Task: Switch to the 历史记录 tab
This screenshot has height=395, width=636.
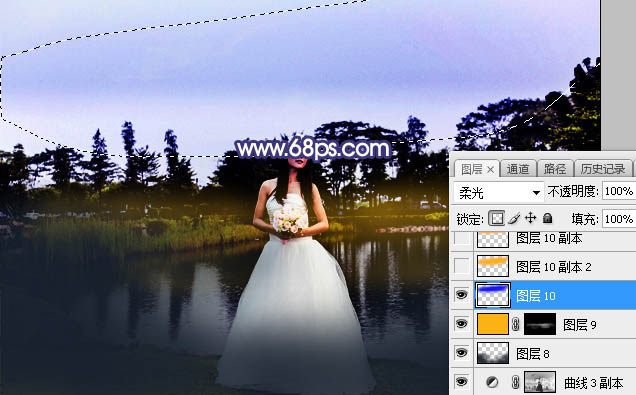Action: 603,169
